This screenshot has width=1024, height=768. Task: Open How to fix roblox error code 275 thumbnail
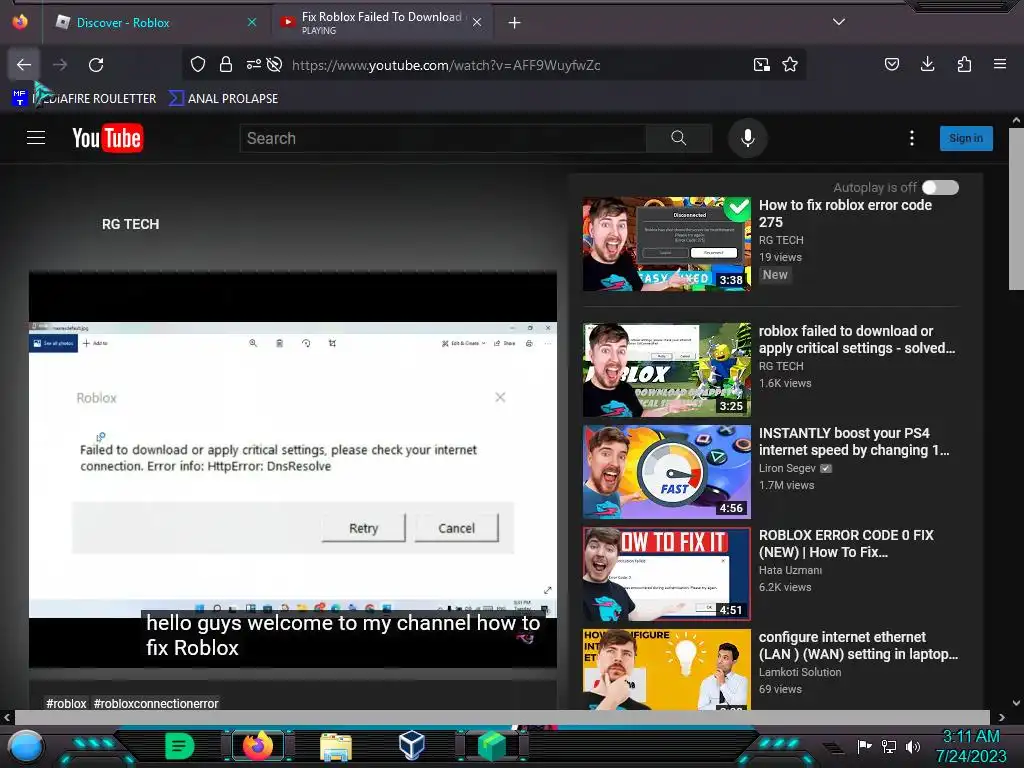point(666,244)
